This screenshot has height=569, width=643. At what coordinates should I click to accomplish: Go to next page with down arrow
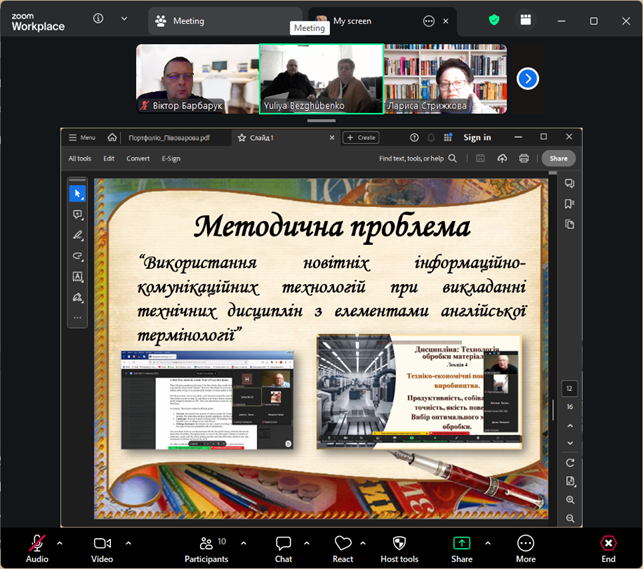(x=570, y=443)
